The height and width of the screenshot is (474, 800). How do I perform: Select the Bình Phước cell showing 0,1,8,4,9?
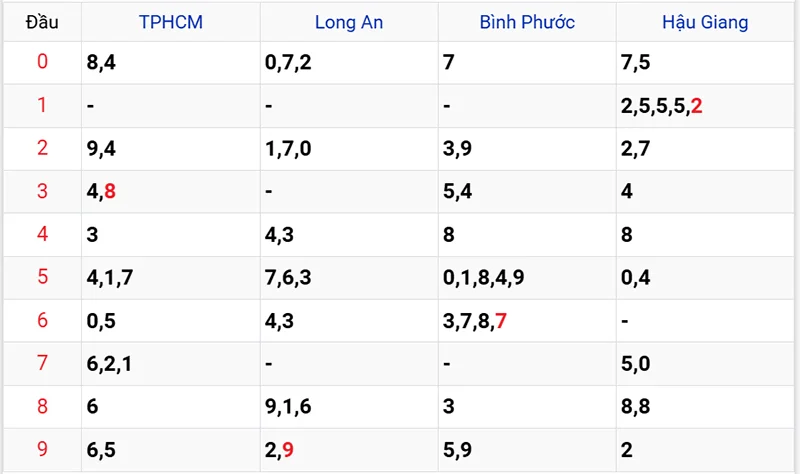[x=484, y=277]
